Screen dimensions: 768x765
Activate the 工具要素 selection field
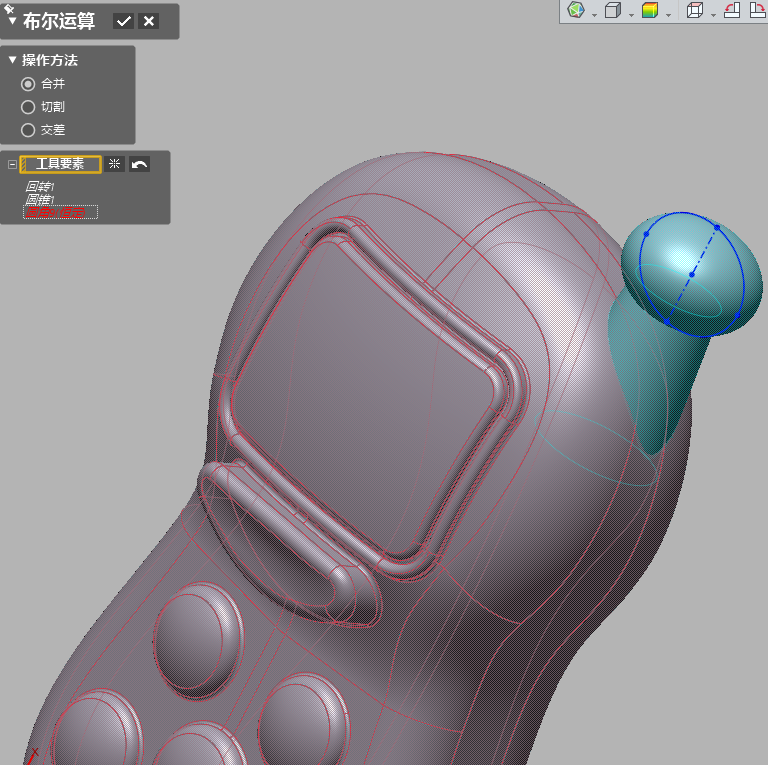[x=60, y=164]
